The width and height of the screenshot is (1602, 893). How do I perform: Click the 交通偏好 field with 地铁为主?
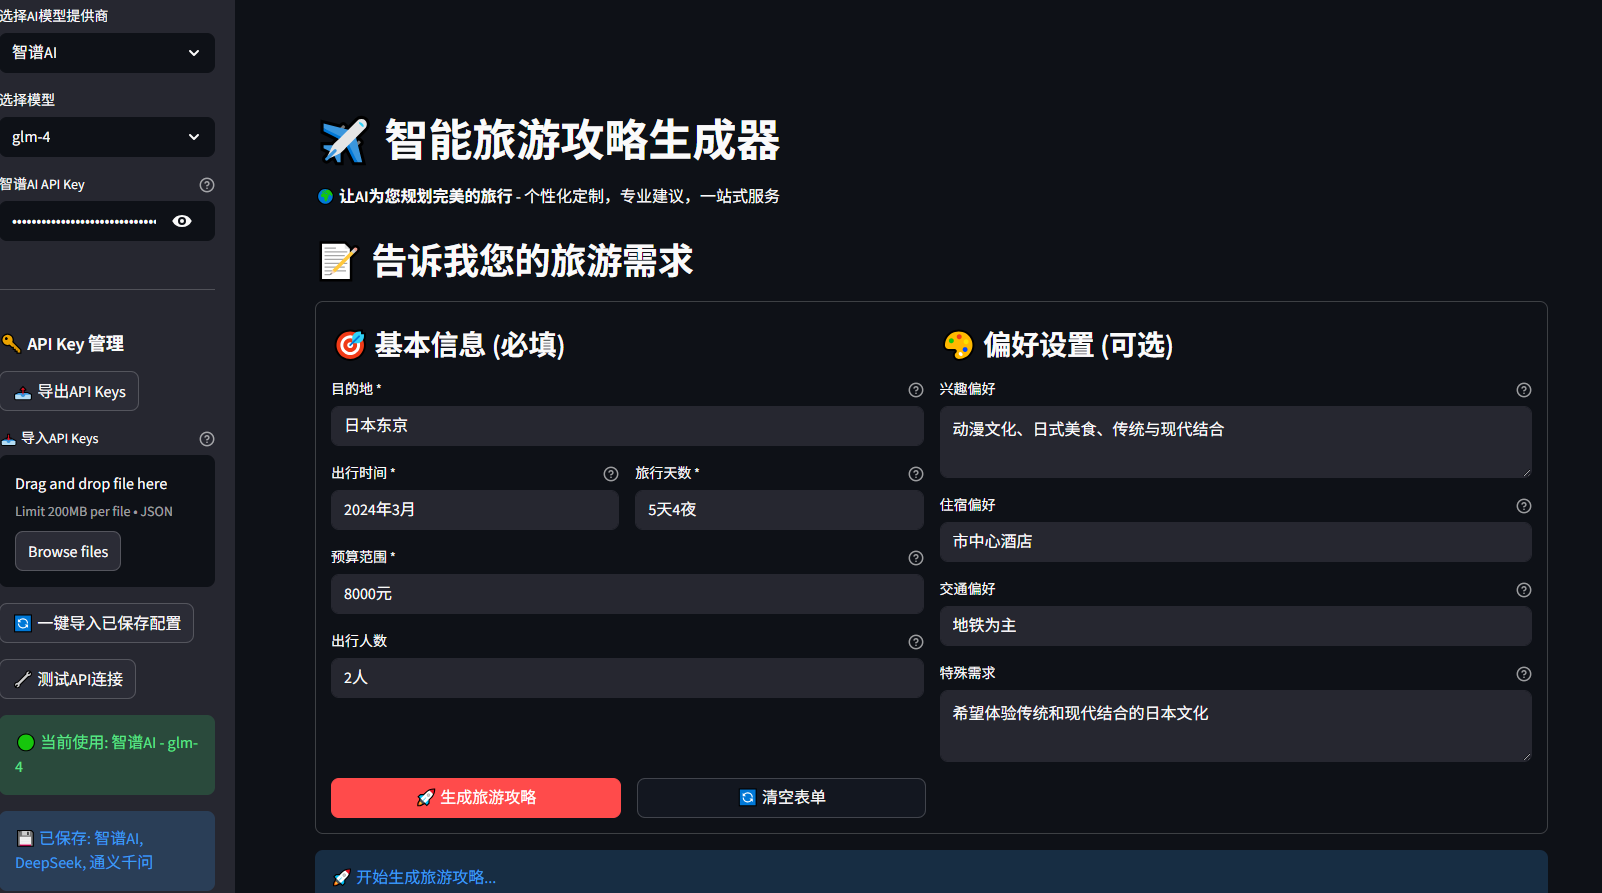(1236, 626)
